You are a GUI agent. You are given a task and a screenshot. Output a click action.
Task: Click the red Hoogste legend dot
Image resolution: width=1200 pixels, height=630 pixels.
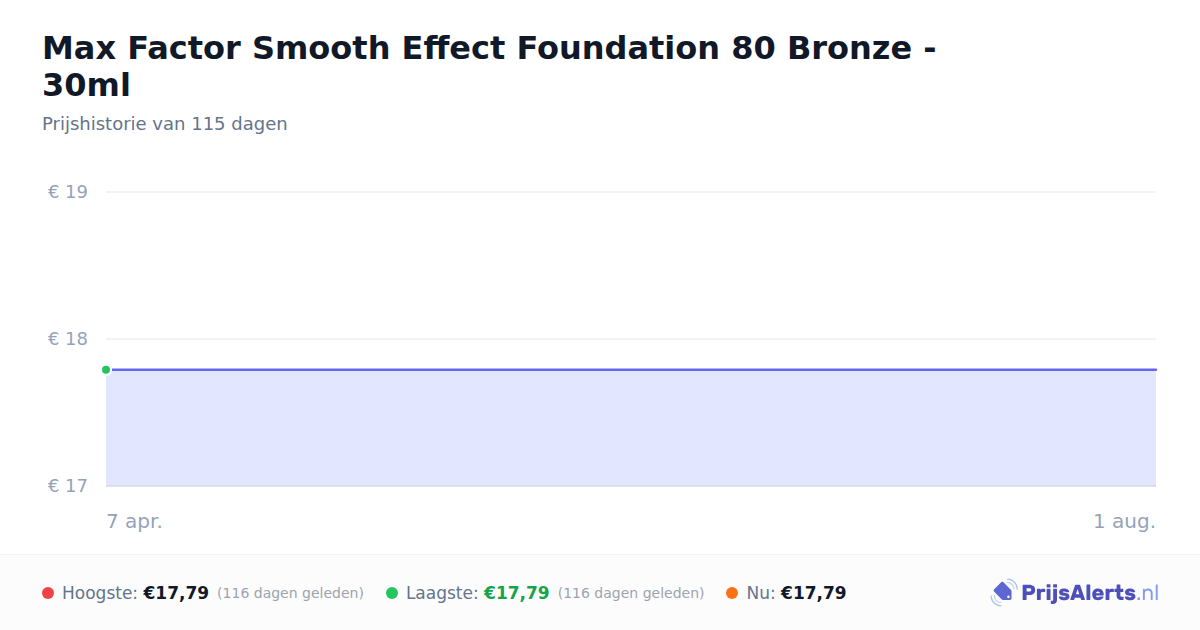click(48, 593)
